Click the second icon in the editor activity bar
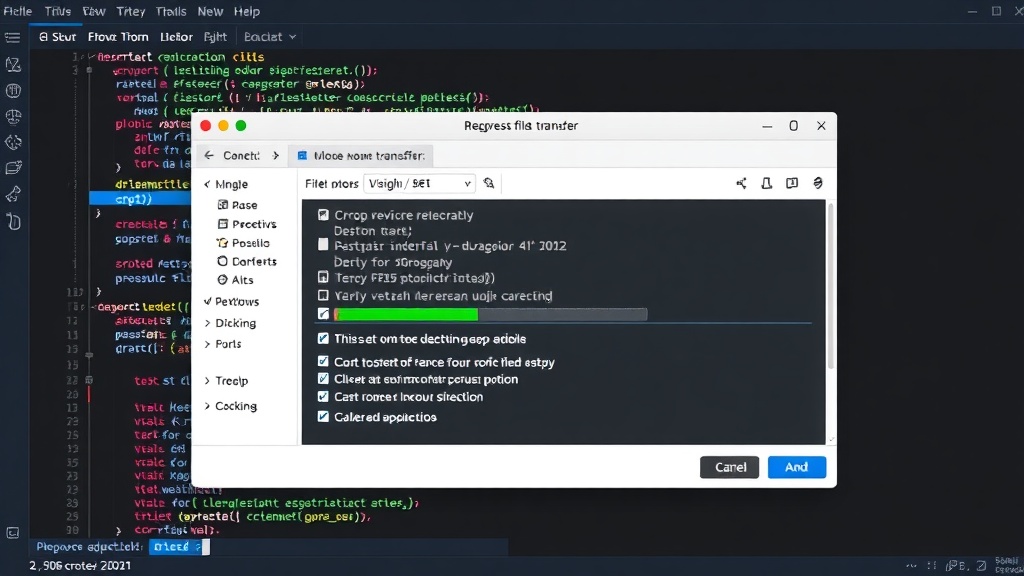 click(12, 65)
